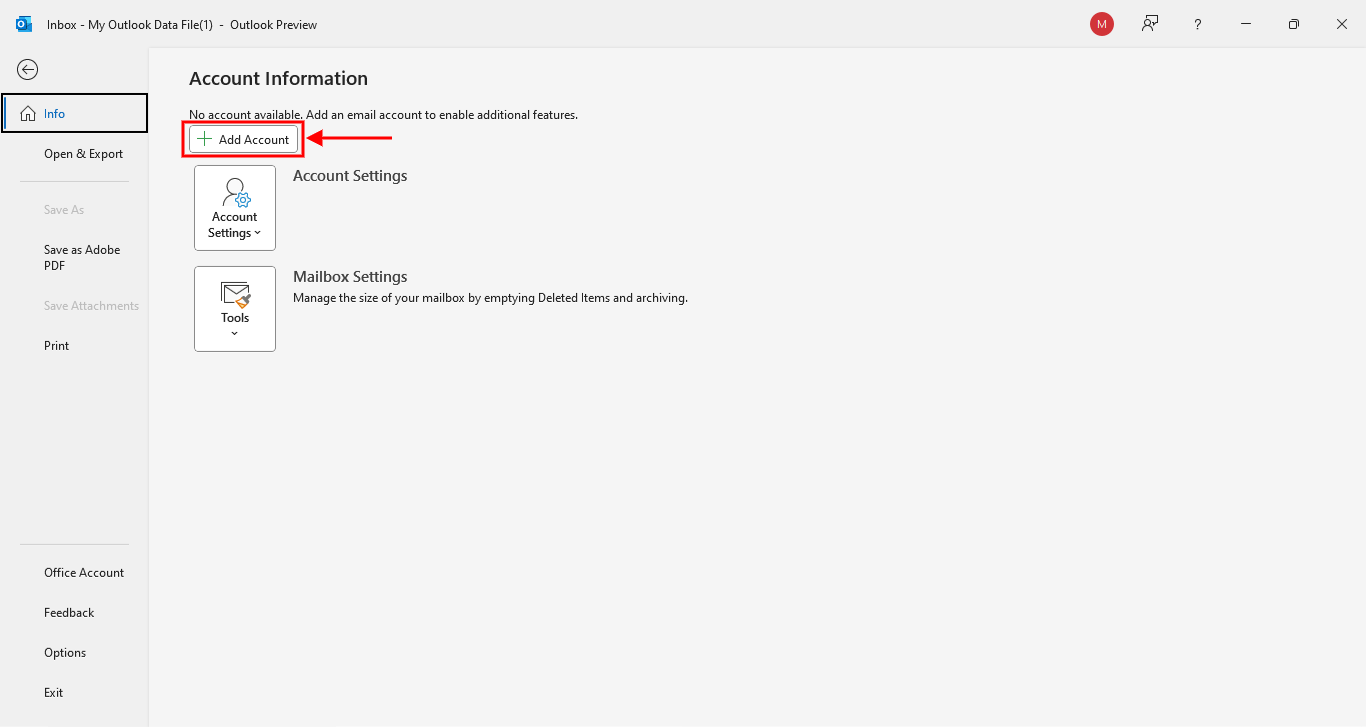Click the Account Information heading
This screenshot has height=727, width=1366.
click(x=278, y=79)
